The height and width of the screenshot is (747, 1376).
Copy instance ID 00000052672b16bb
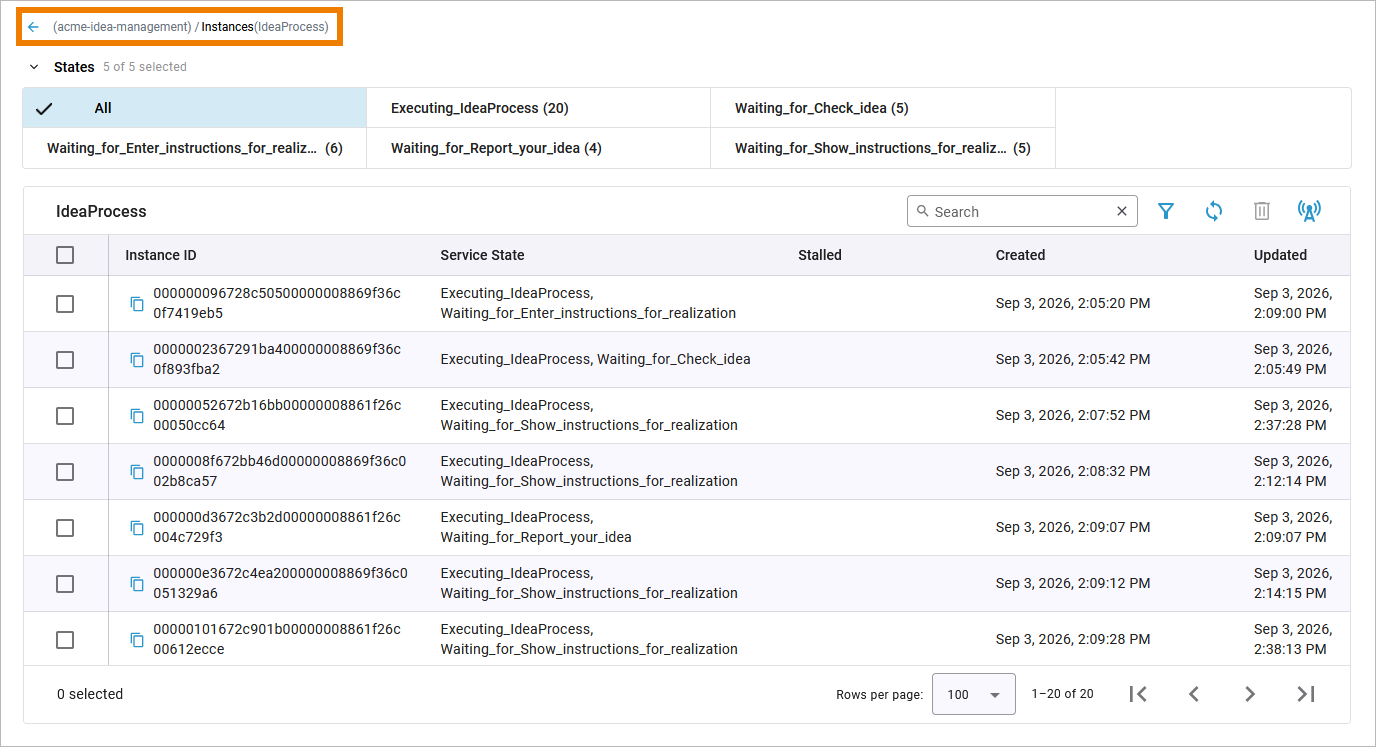[138, 415]
